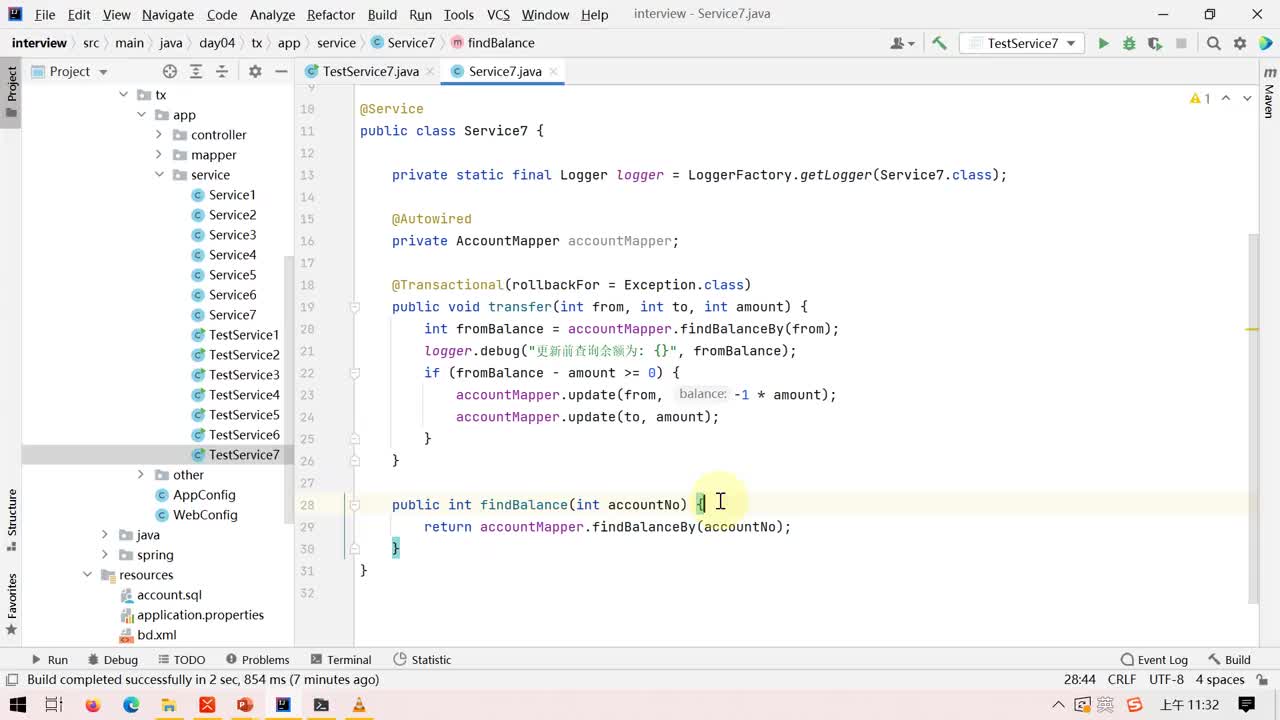Image resolution: width=1280 pixels, height=720 pixels.
Task: Expand the mapper folder
Action: click(x=159, y=155)
